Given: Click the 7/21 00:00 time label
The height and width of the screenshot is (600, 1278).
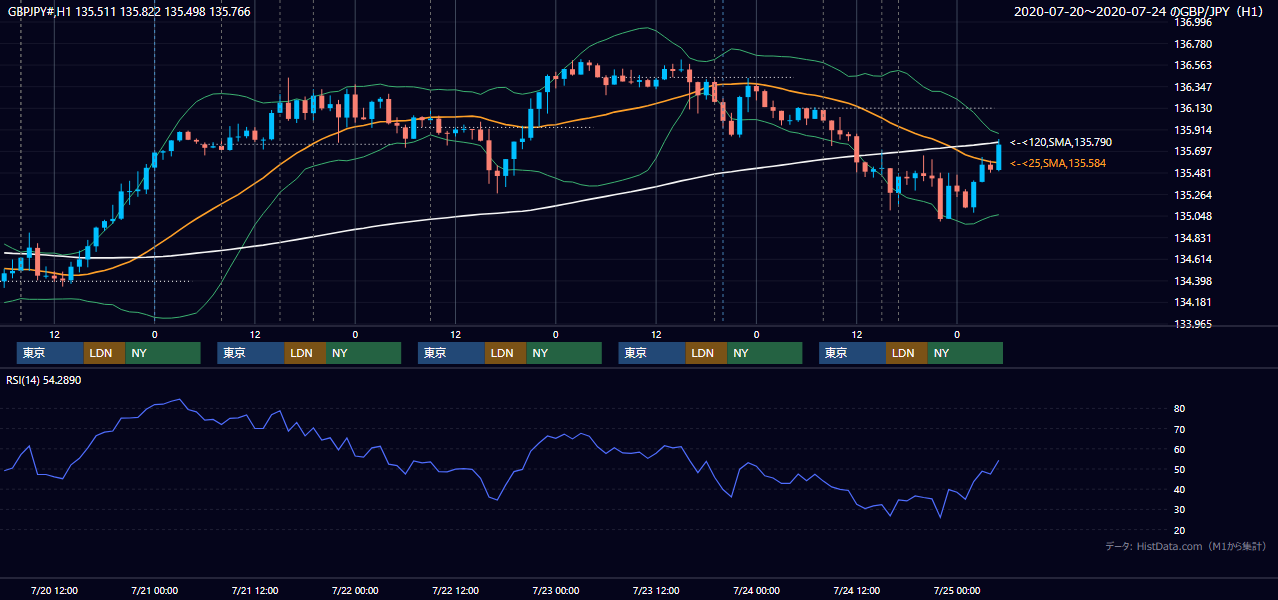Looking at the screenshot, I should point(154,590).
